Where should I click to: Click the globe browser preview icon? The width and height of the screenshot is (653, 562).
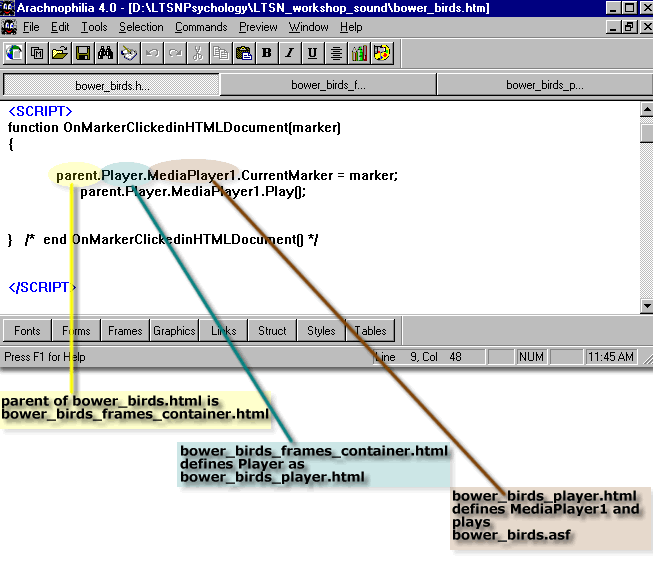pos(14,52)
